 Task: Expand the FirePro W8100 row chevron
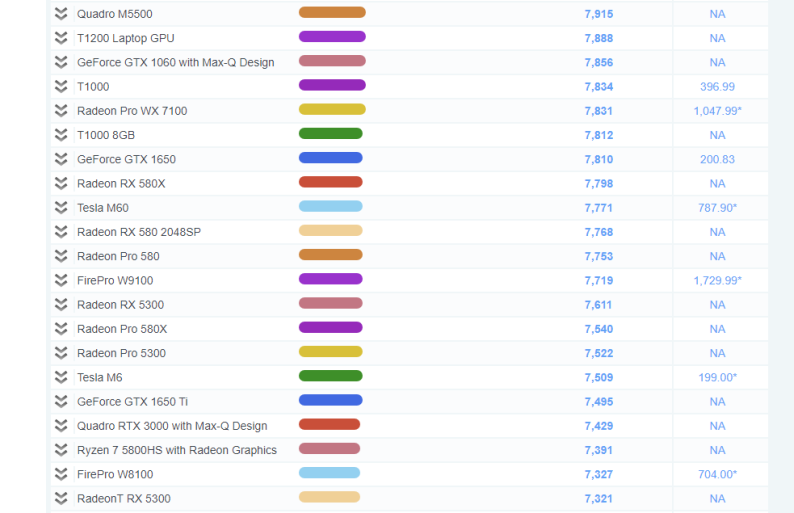(x=61, y=475)
